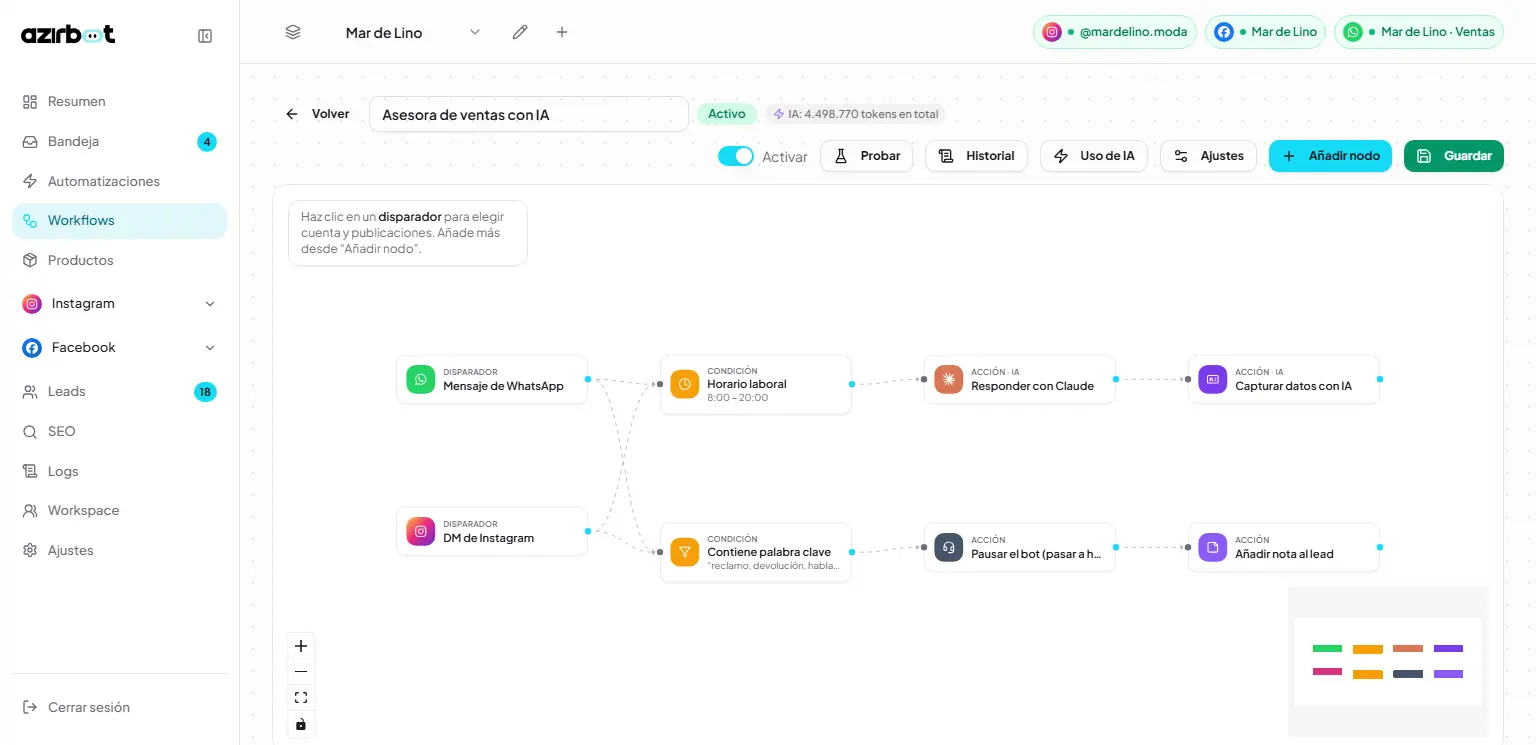
Task: Click the WhatsApp trigger node icon
Action: tap(421, 380)
